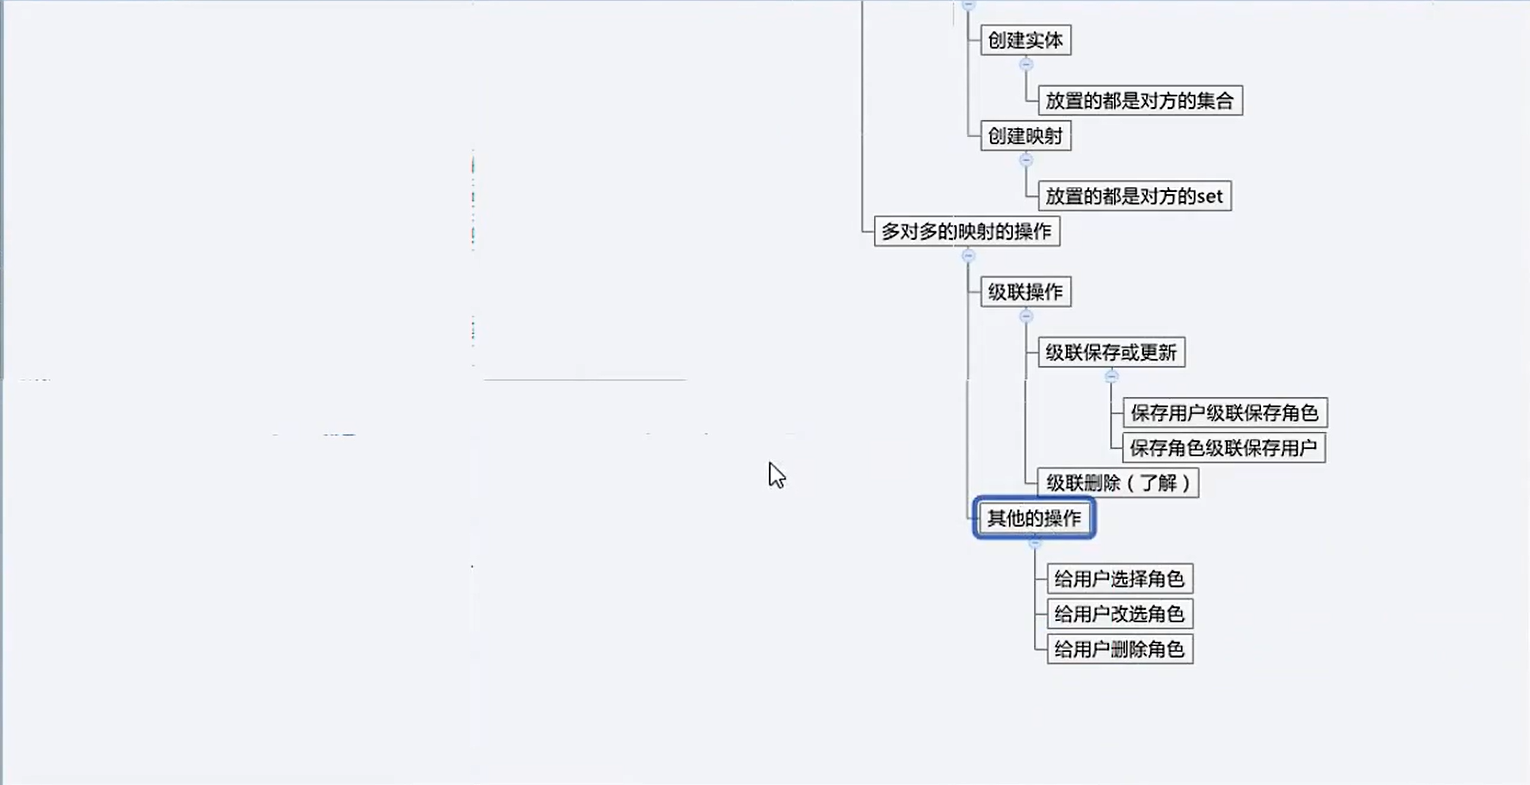Viewport: 1530px width, 785px height.
Task: Collapse the 级联保存或更新 branch
Action: [x=1111, y=376]
